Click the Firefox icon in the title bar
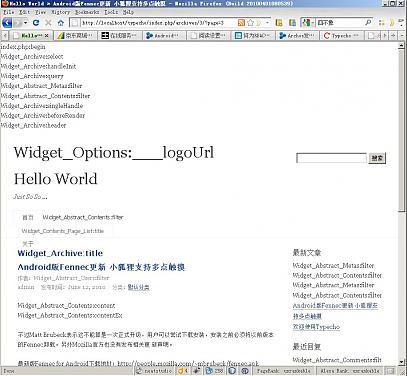The width and height of the screenshot is (407, 376). [x=4, y=4]
